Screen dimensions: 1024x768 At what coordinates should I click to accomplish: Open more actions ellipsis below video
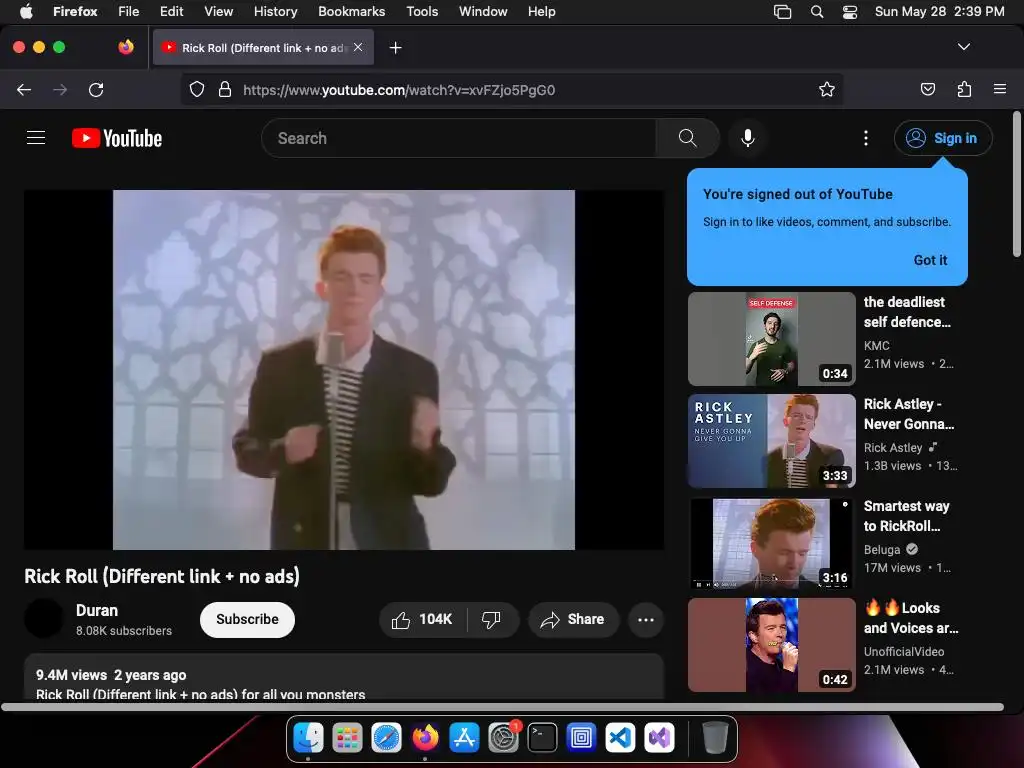coord(646,620)
